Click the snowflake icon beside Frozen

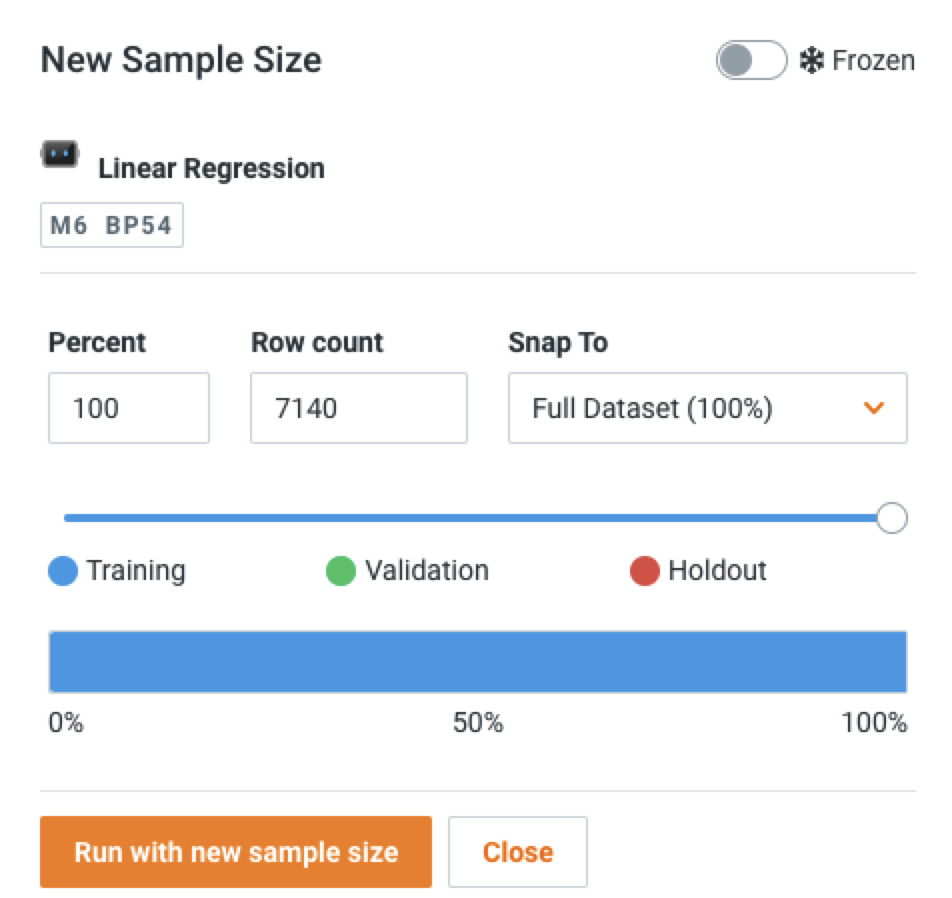click(x=809, y=61)
